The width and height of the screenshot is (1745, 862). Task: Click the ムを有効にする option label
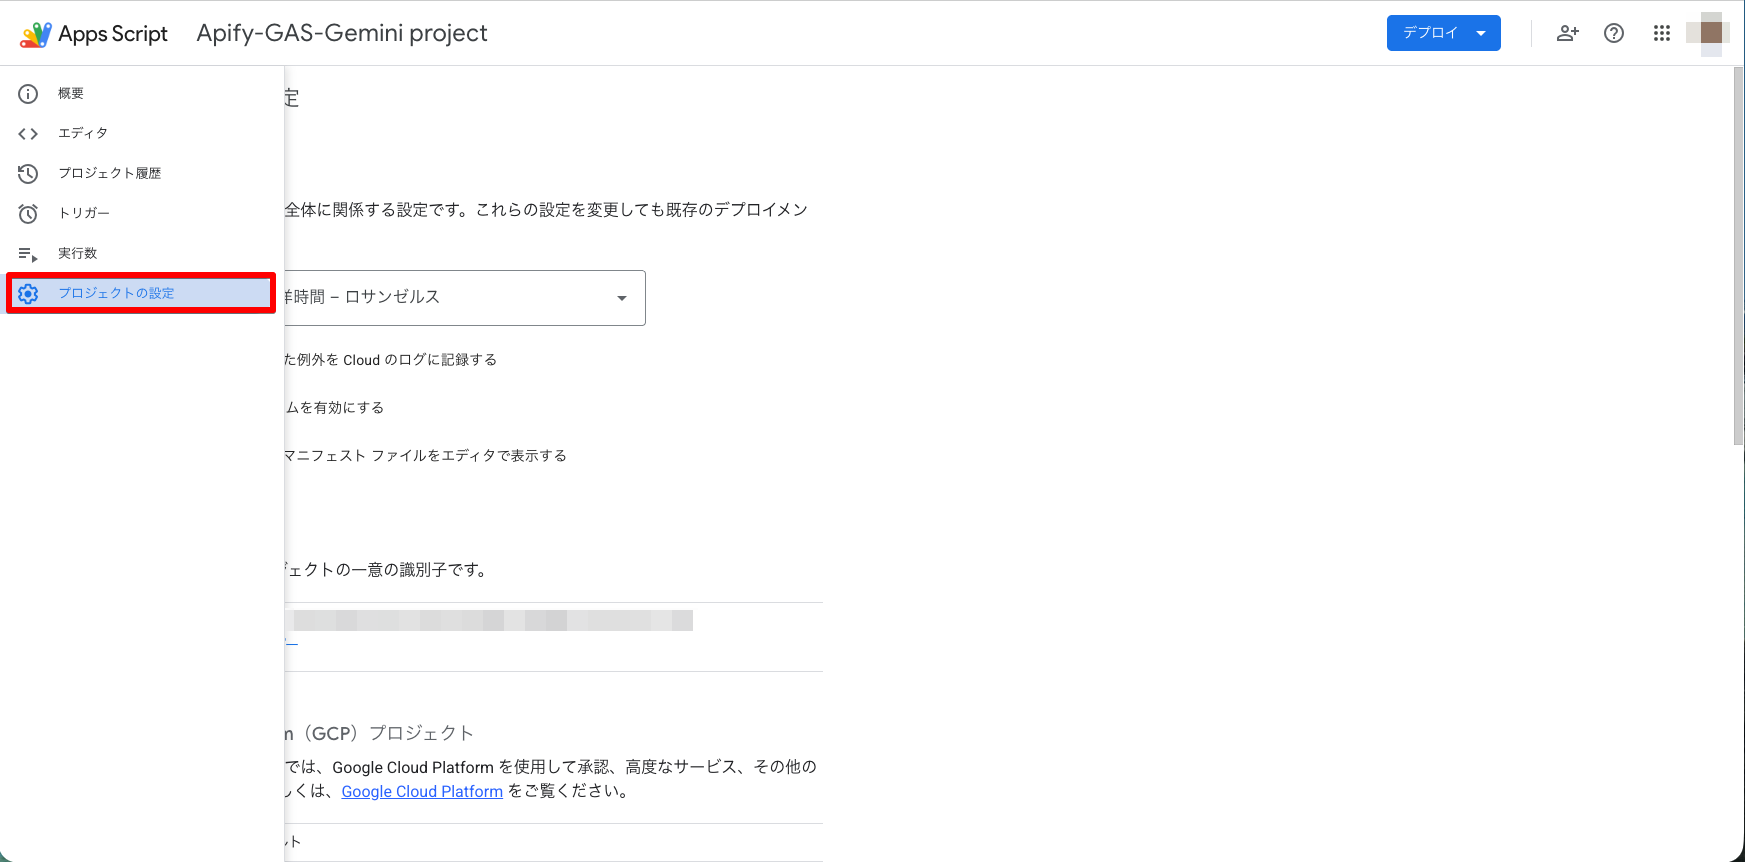(x=335, y=408)
